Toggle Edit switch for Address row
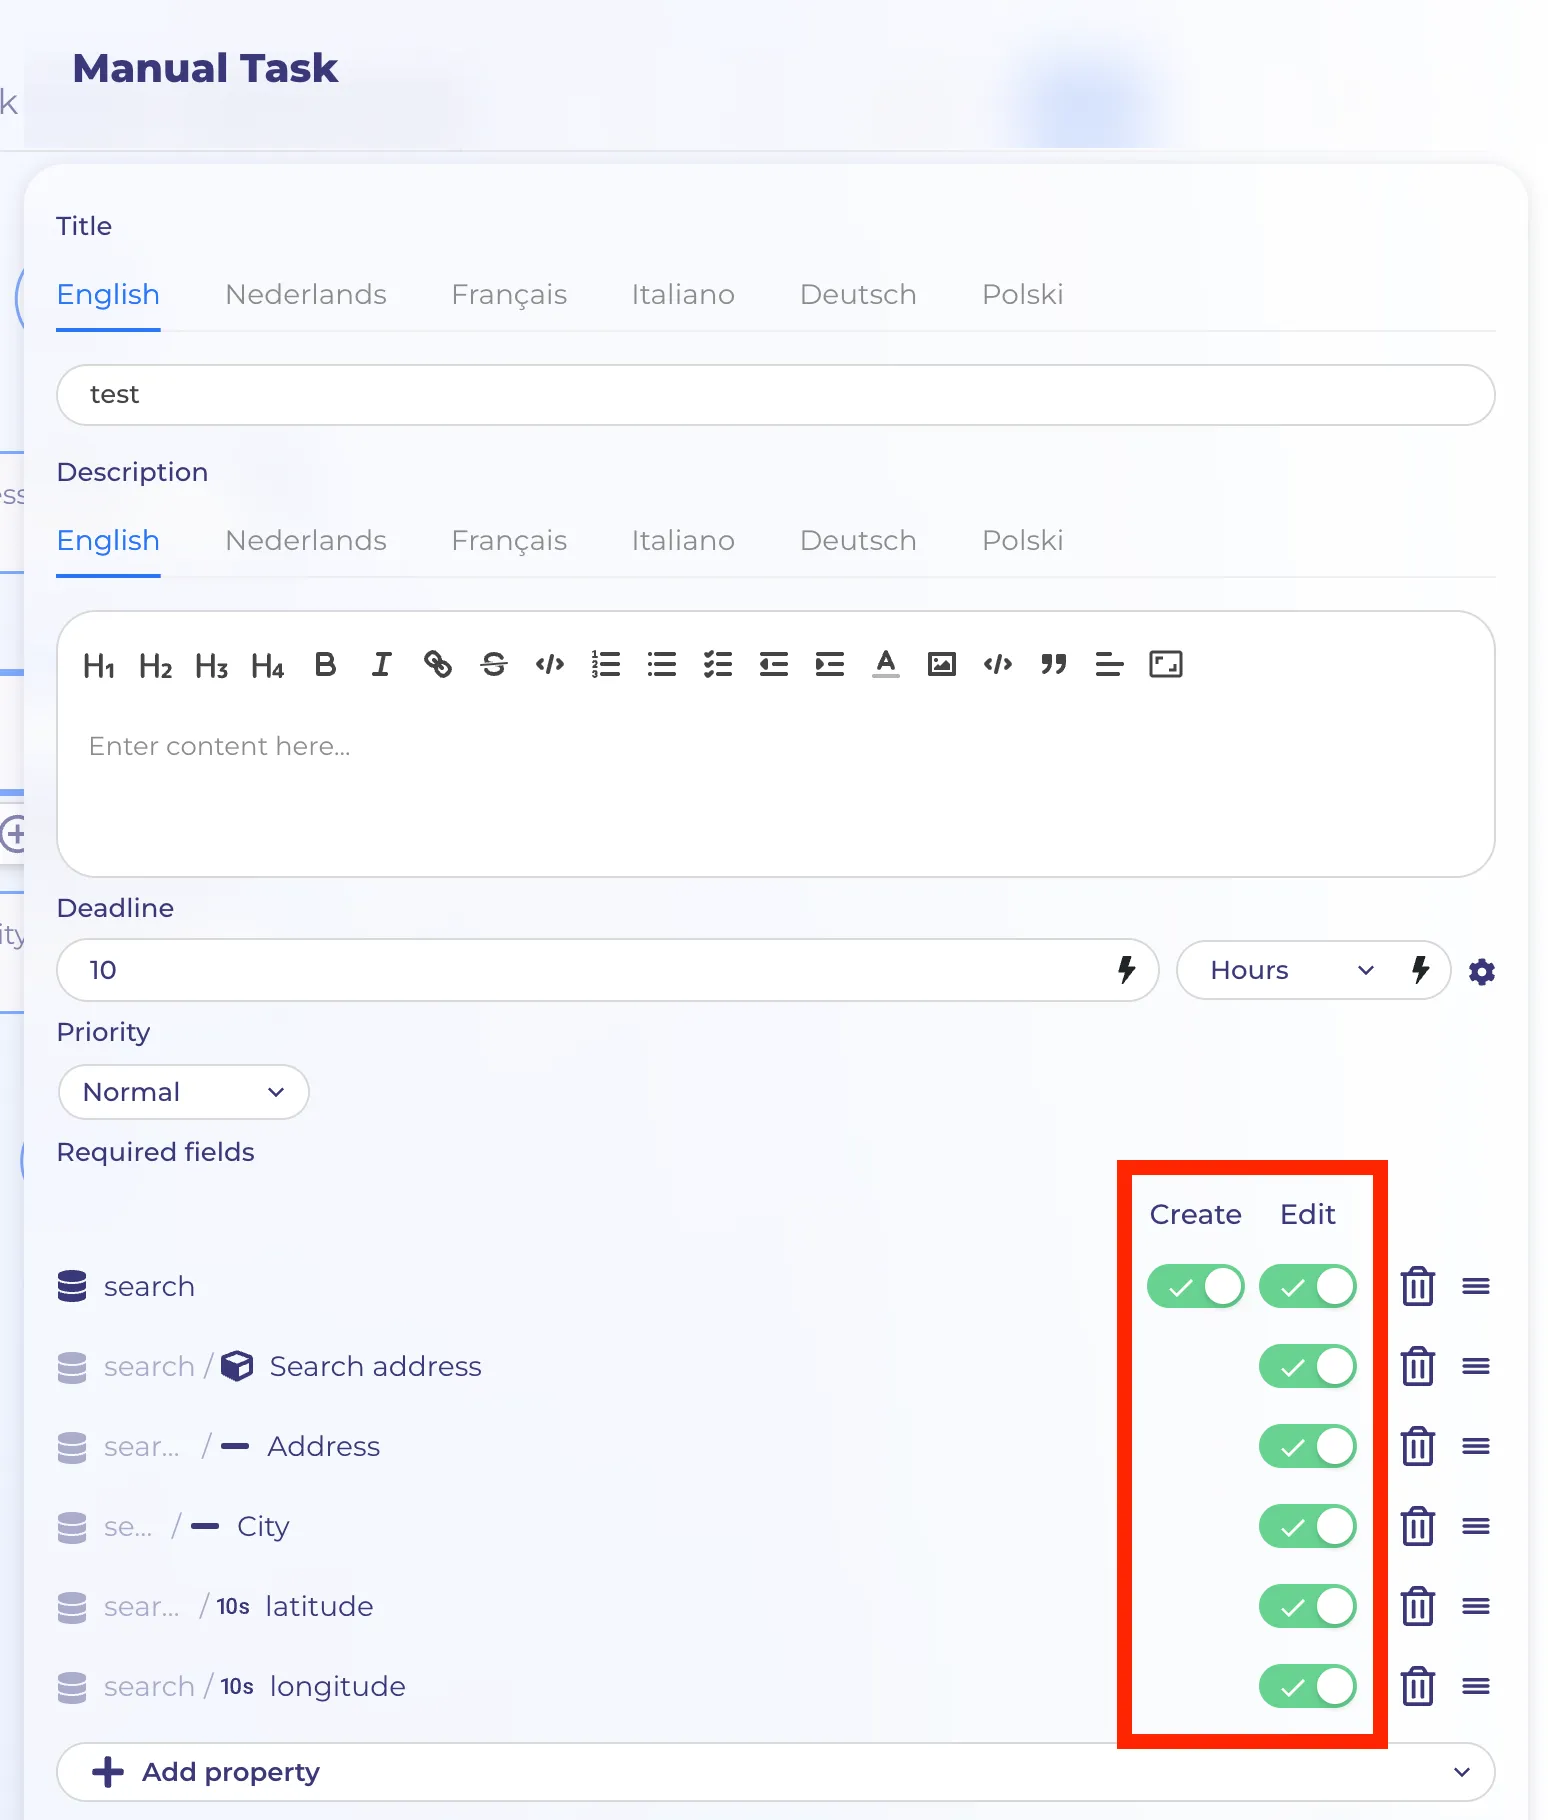 (x=1308, y=1446)
